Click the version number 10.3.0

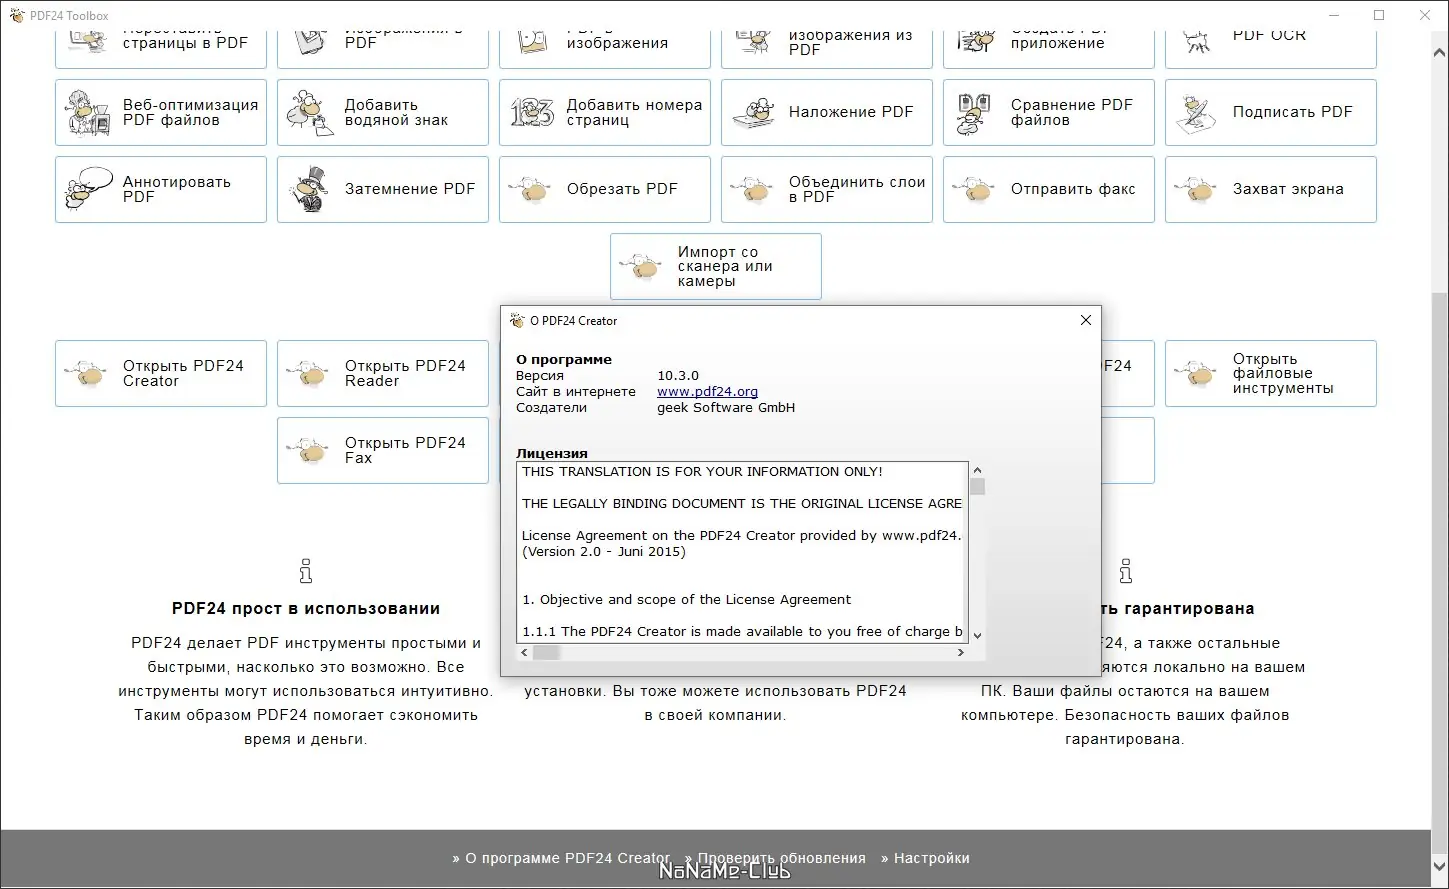click(x=678, y=376)
